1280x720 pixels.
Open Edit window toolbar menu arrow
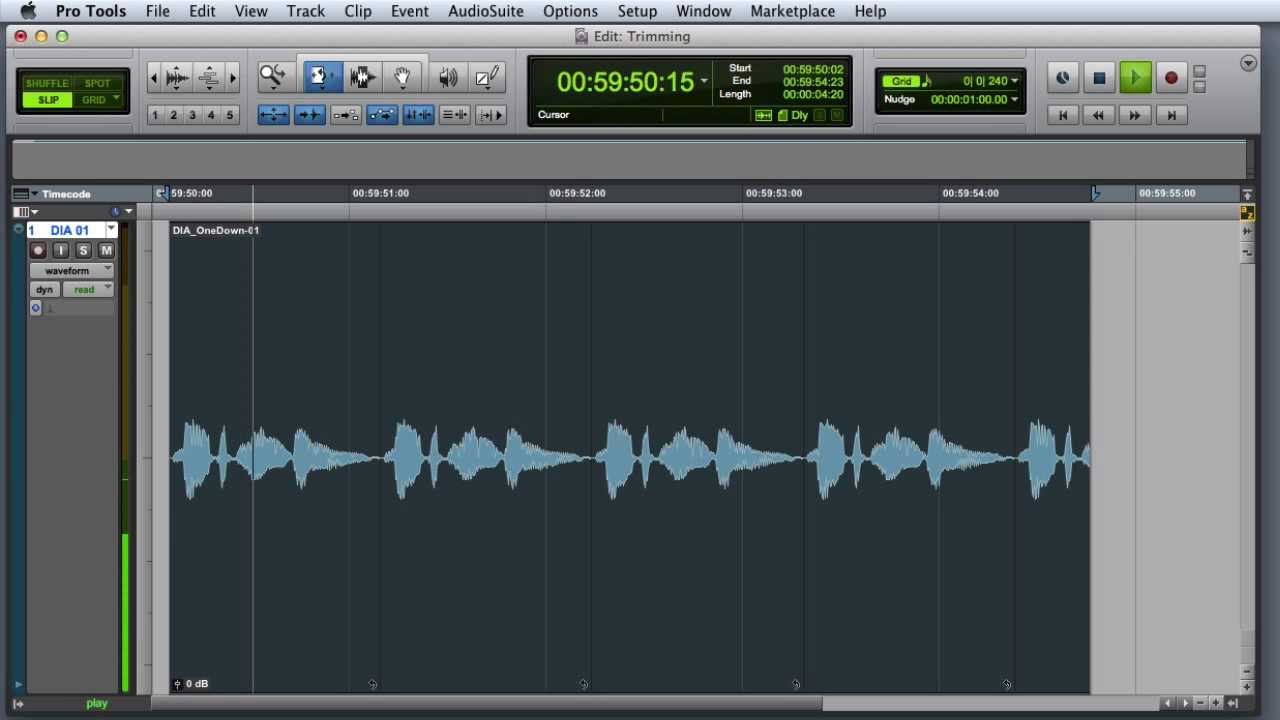coord(1248,63)
